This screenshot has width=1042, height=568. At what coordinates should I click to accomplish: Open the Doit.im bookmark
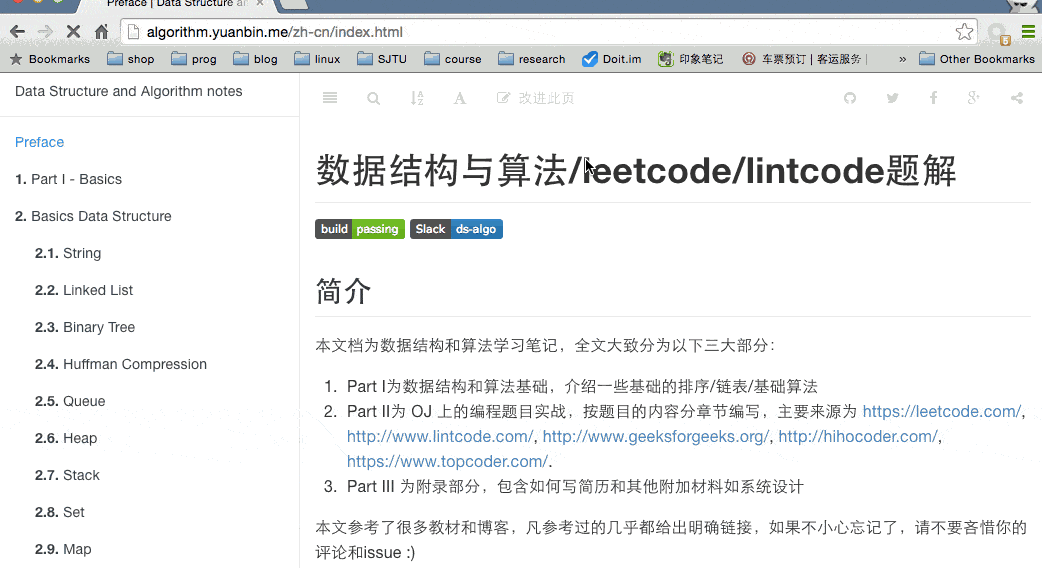coord(611,59)
